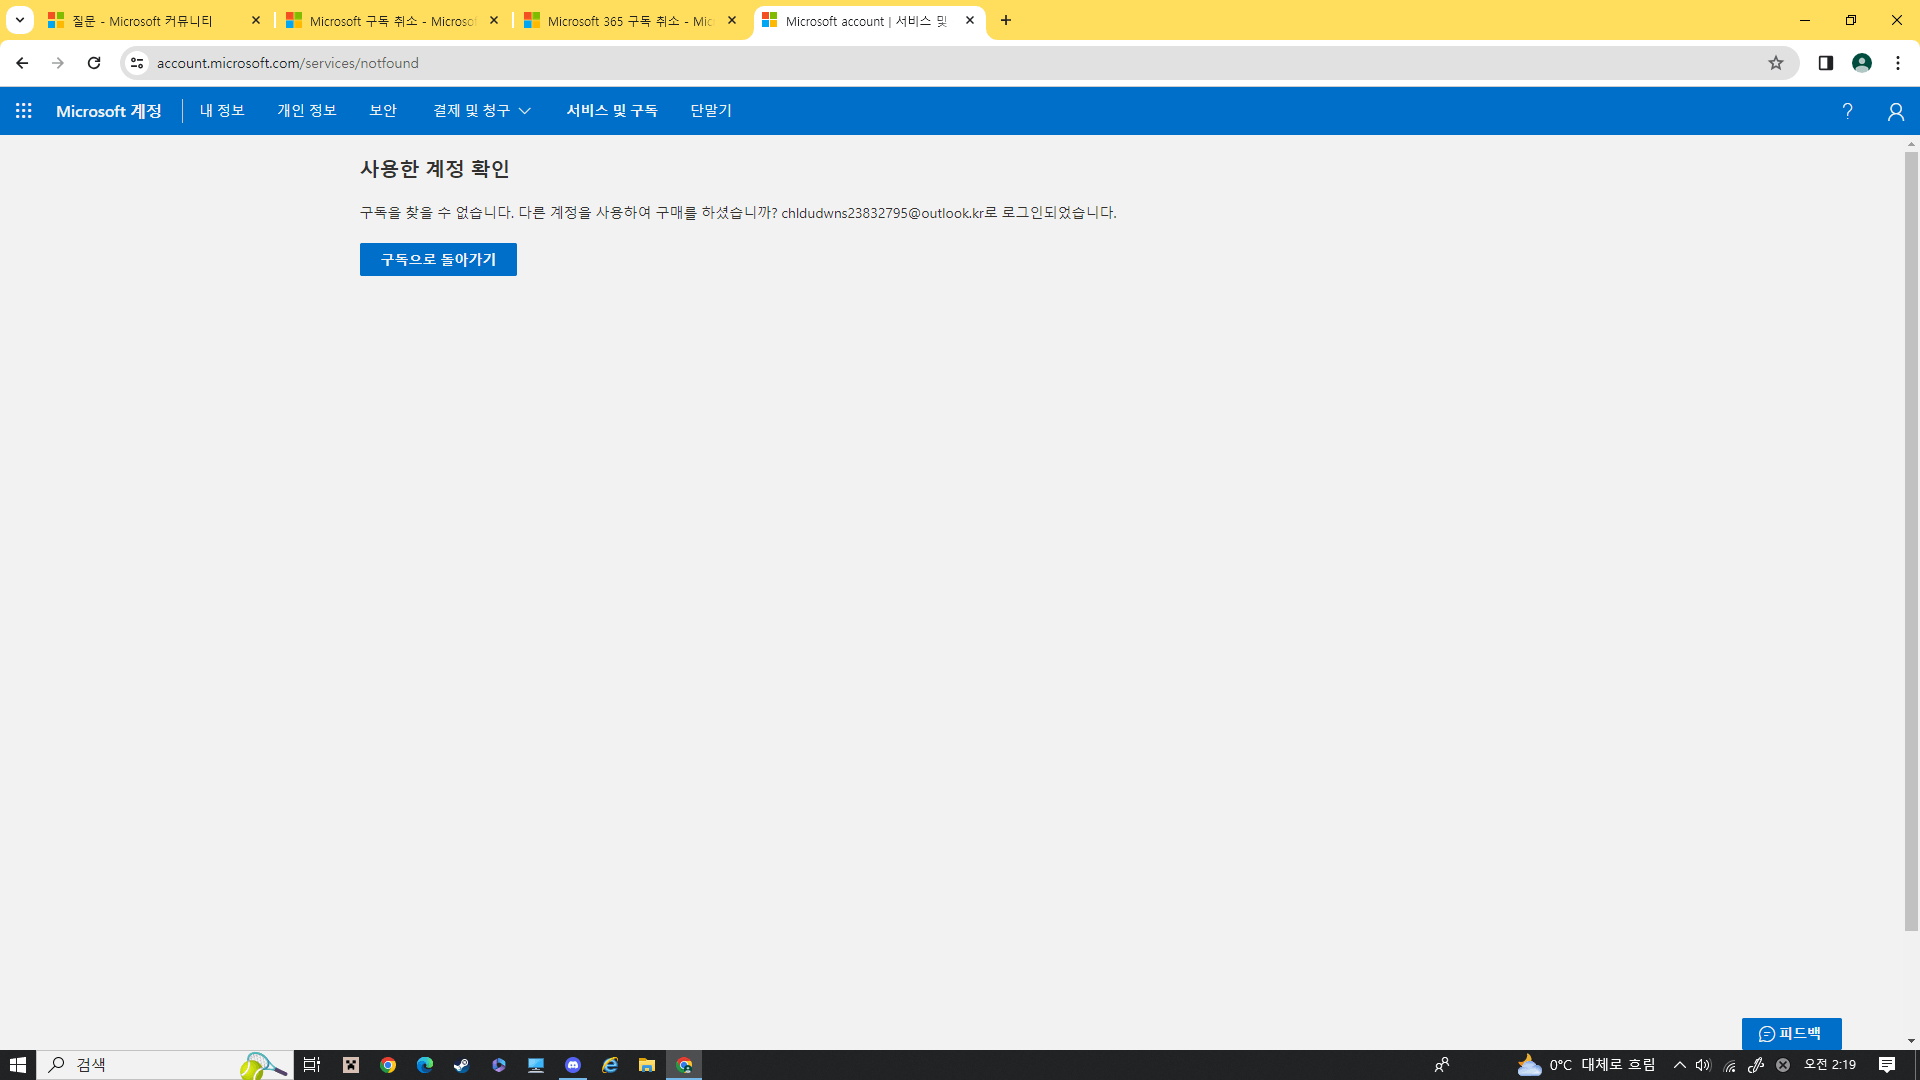The image size is (1920, 1080).
Task: Switch to the 질문 - Microsoft 커뮤니티 tab
Action: pyautogui.click(x=155, y=20)
